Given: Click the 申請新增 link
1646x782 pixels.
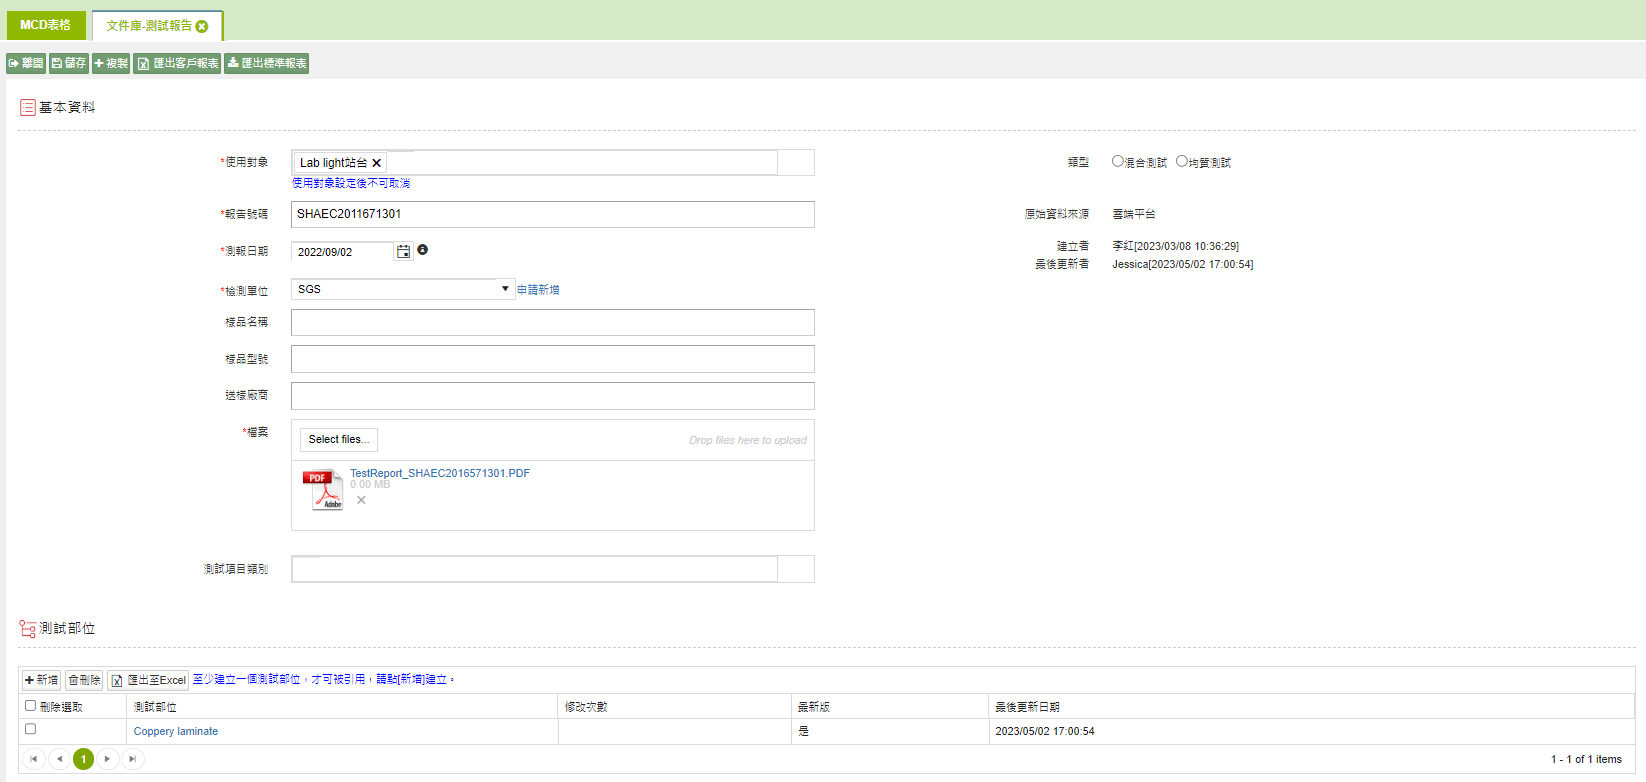Looking at the screenshot, I should (538, 290).
